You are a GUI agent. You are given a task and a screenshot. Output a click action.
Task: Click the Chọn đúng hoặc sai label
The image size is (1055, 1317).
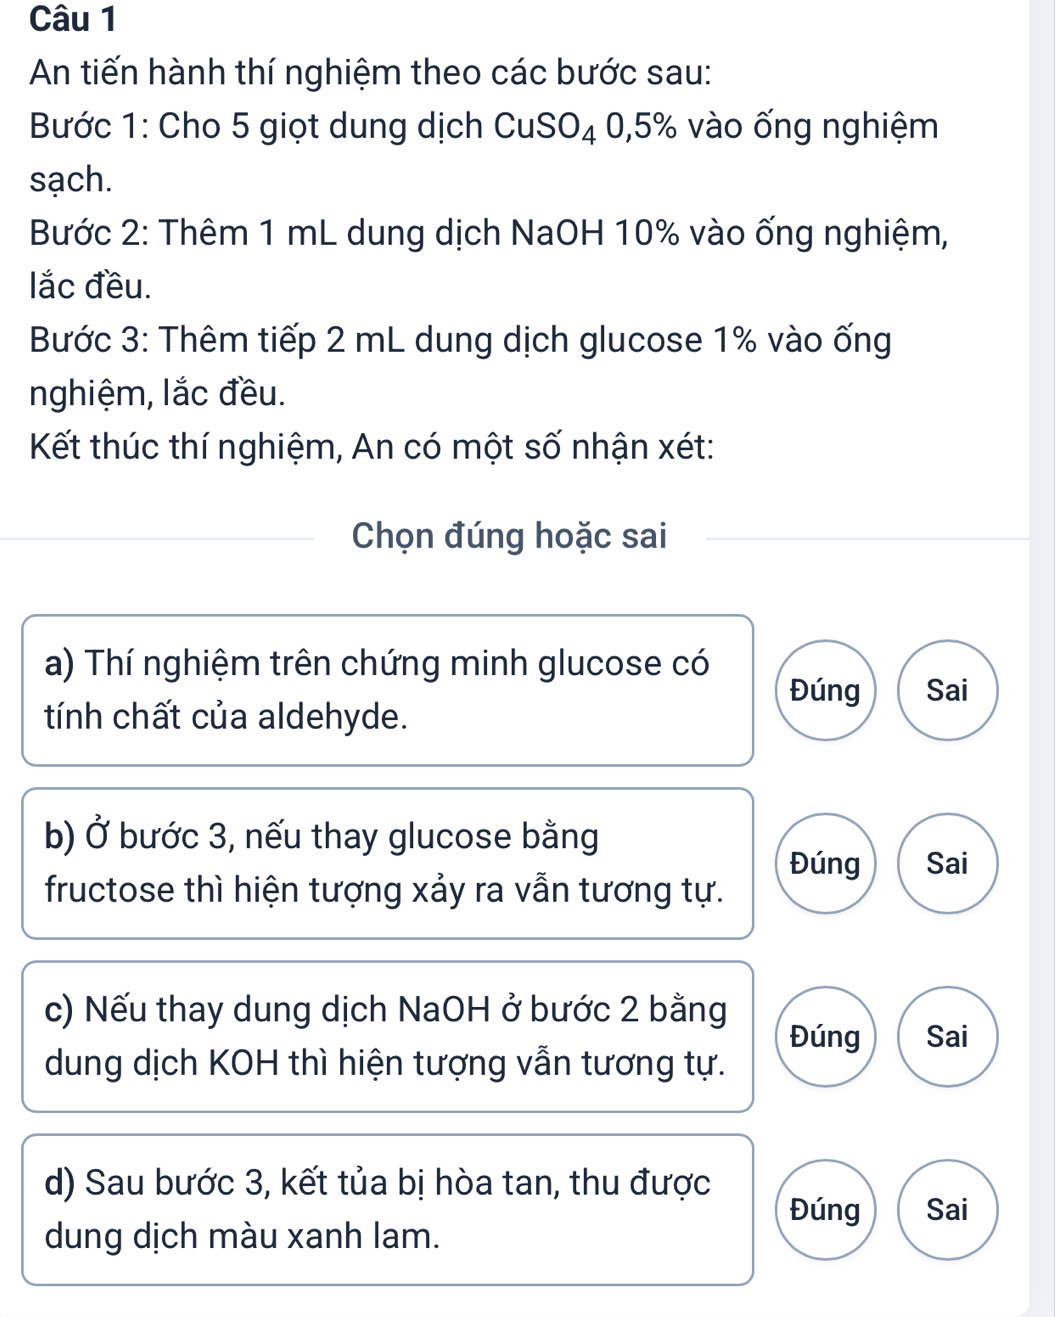pyautogui.click(x=509, y=536)
